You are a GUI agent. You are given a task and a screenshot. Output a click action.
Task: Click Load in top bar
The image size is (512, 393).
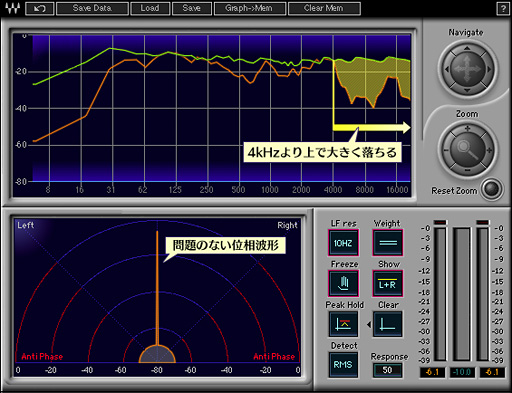click(150, 8)
